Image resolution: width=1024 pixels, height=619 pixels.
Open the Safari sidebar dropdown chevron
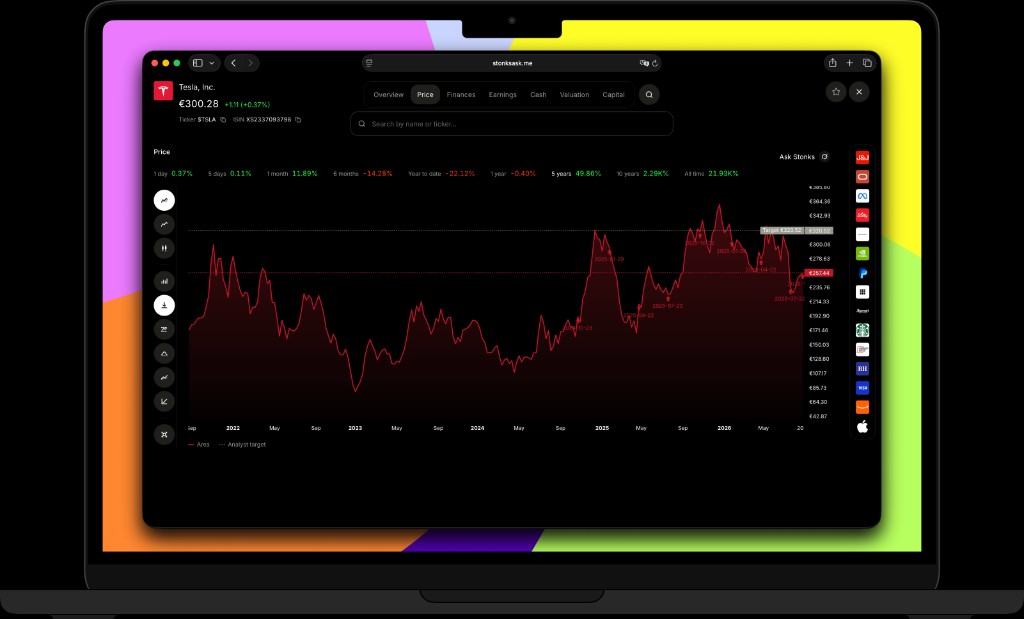(212, 63)
